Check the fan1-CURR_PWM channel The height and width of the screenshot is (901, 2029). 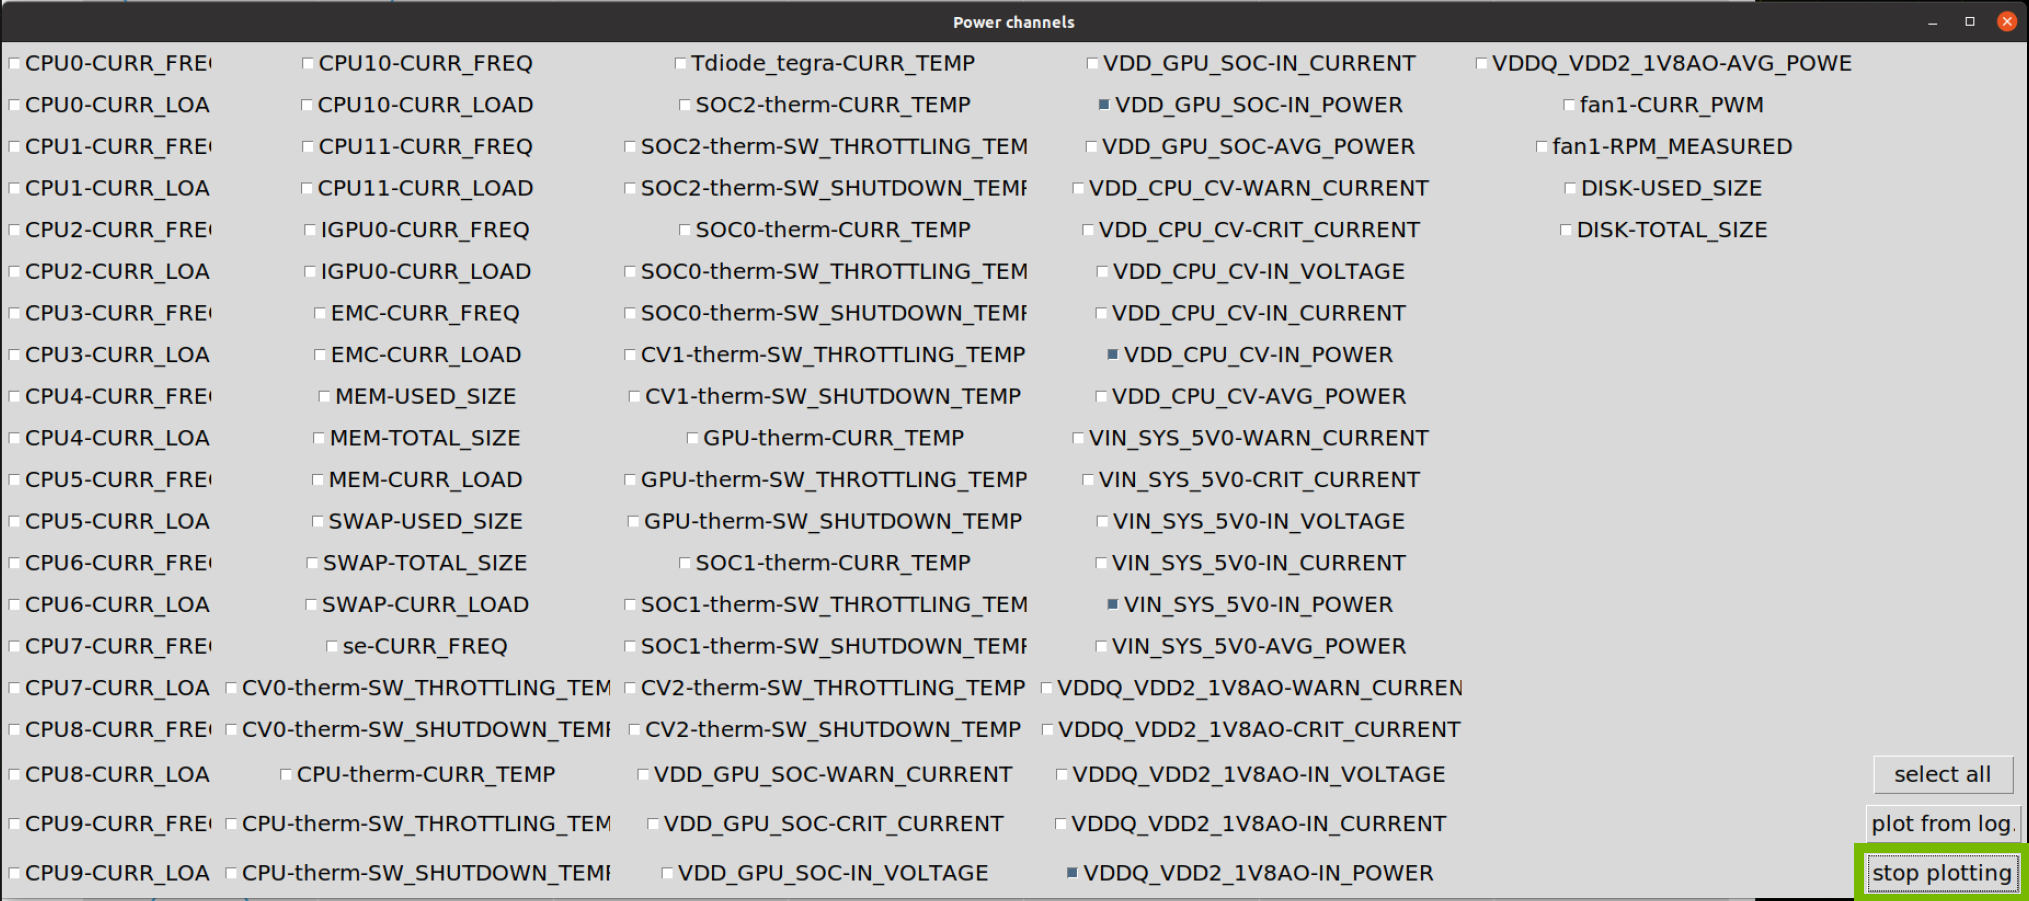(1569, 105)
